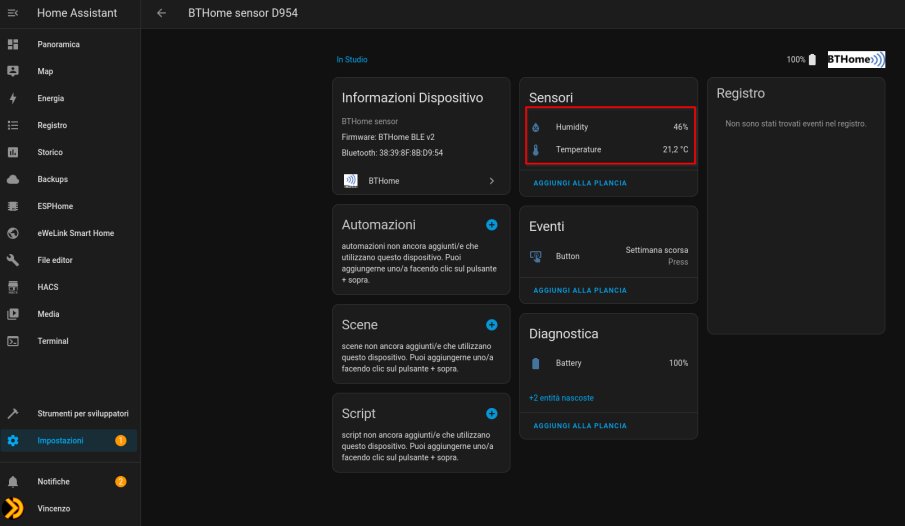
Task: Open the Energia lightning icon
Action: coord(13,98)
